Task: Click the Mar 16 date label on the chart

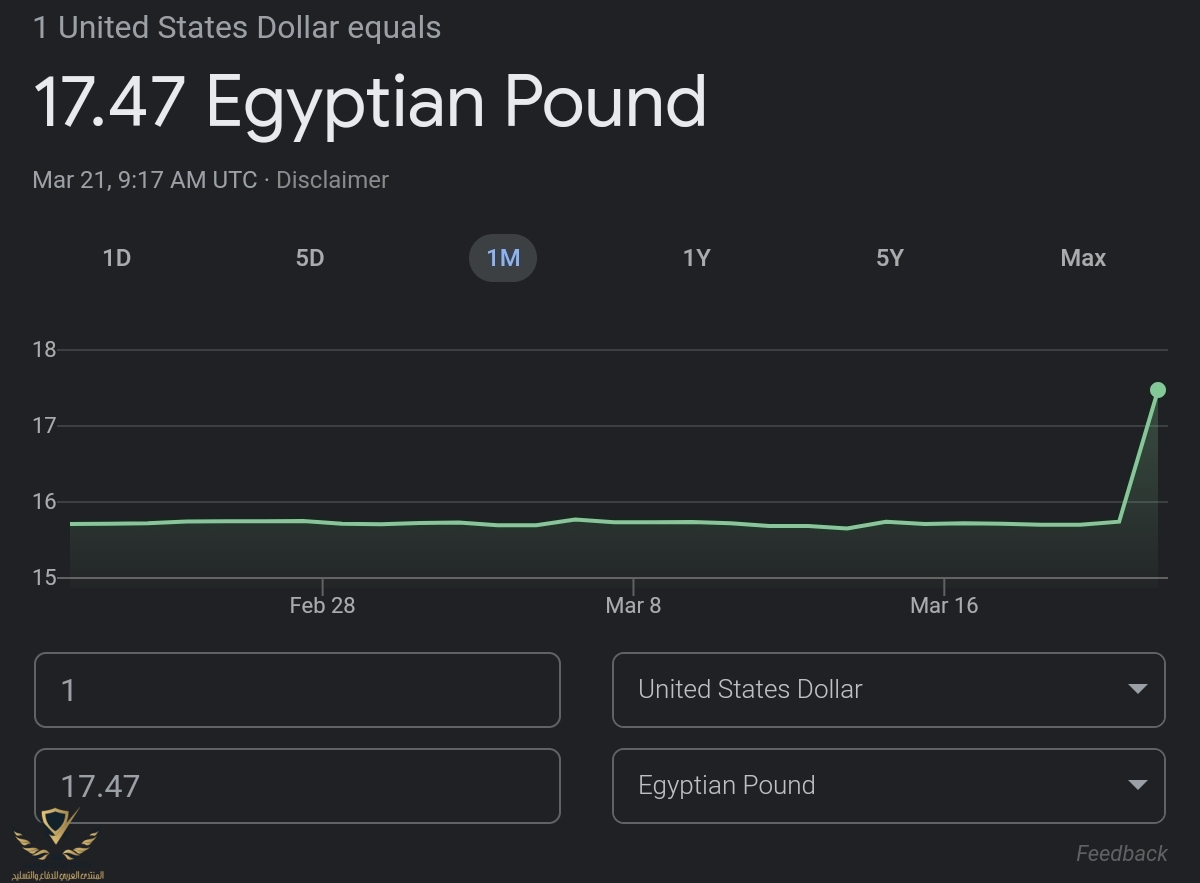Action: click(944, 605)
